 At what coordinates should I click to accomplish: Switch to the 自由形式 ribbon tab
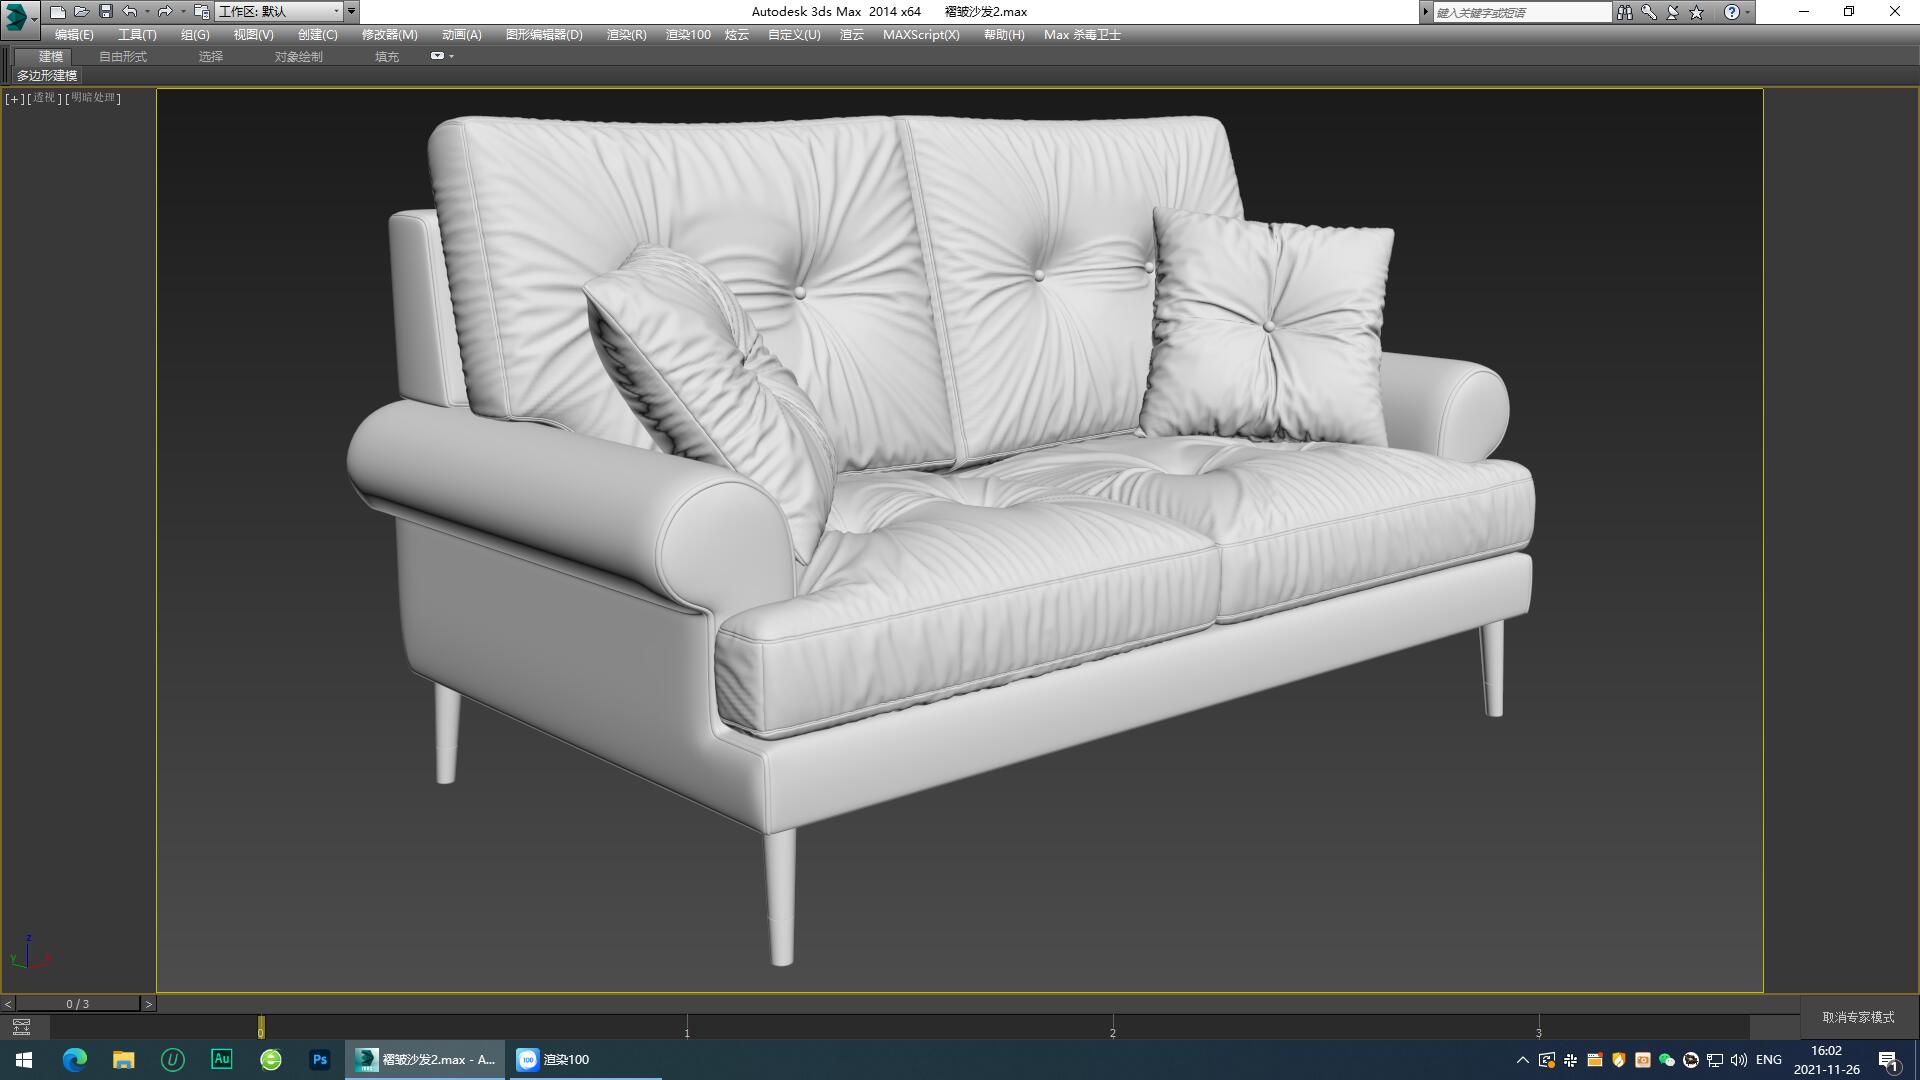(121, 56)
